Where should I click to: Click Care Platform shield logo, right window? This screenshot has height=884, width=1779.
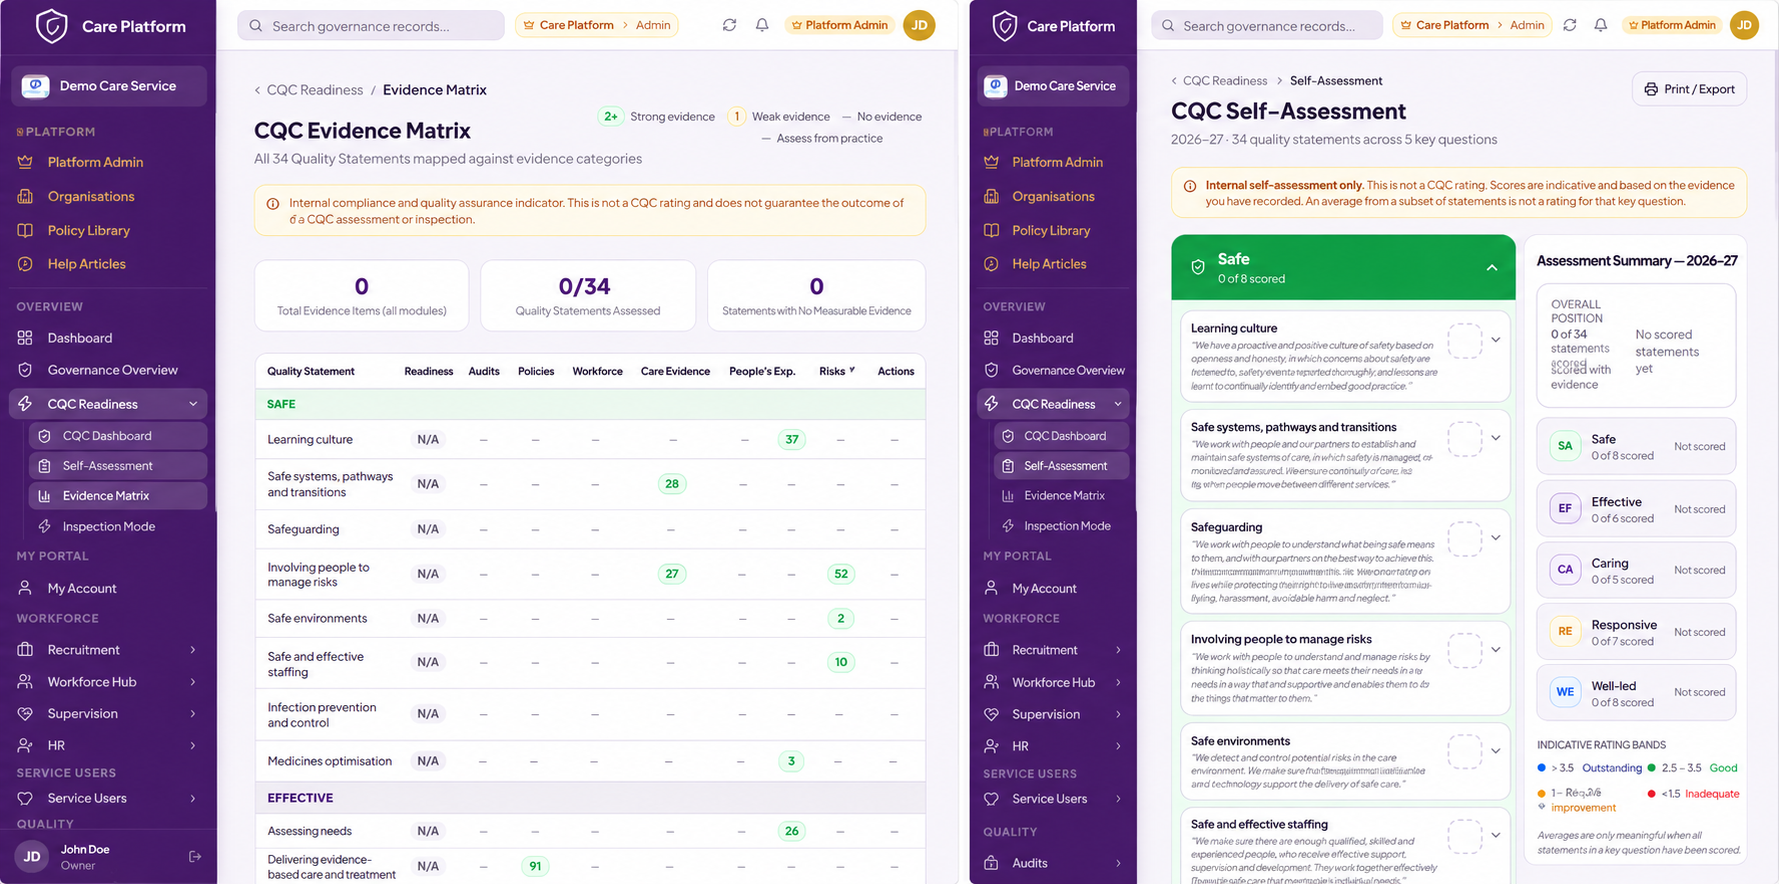pyautogui.click(x=1005, y=26)
